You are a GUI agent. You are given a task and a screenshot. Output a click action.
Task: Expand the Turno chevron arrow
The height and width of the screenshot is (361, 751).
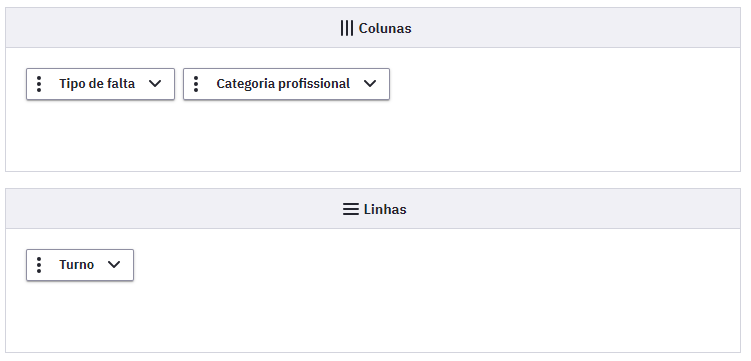pos(114,265)
